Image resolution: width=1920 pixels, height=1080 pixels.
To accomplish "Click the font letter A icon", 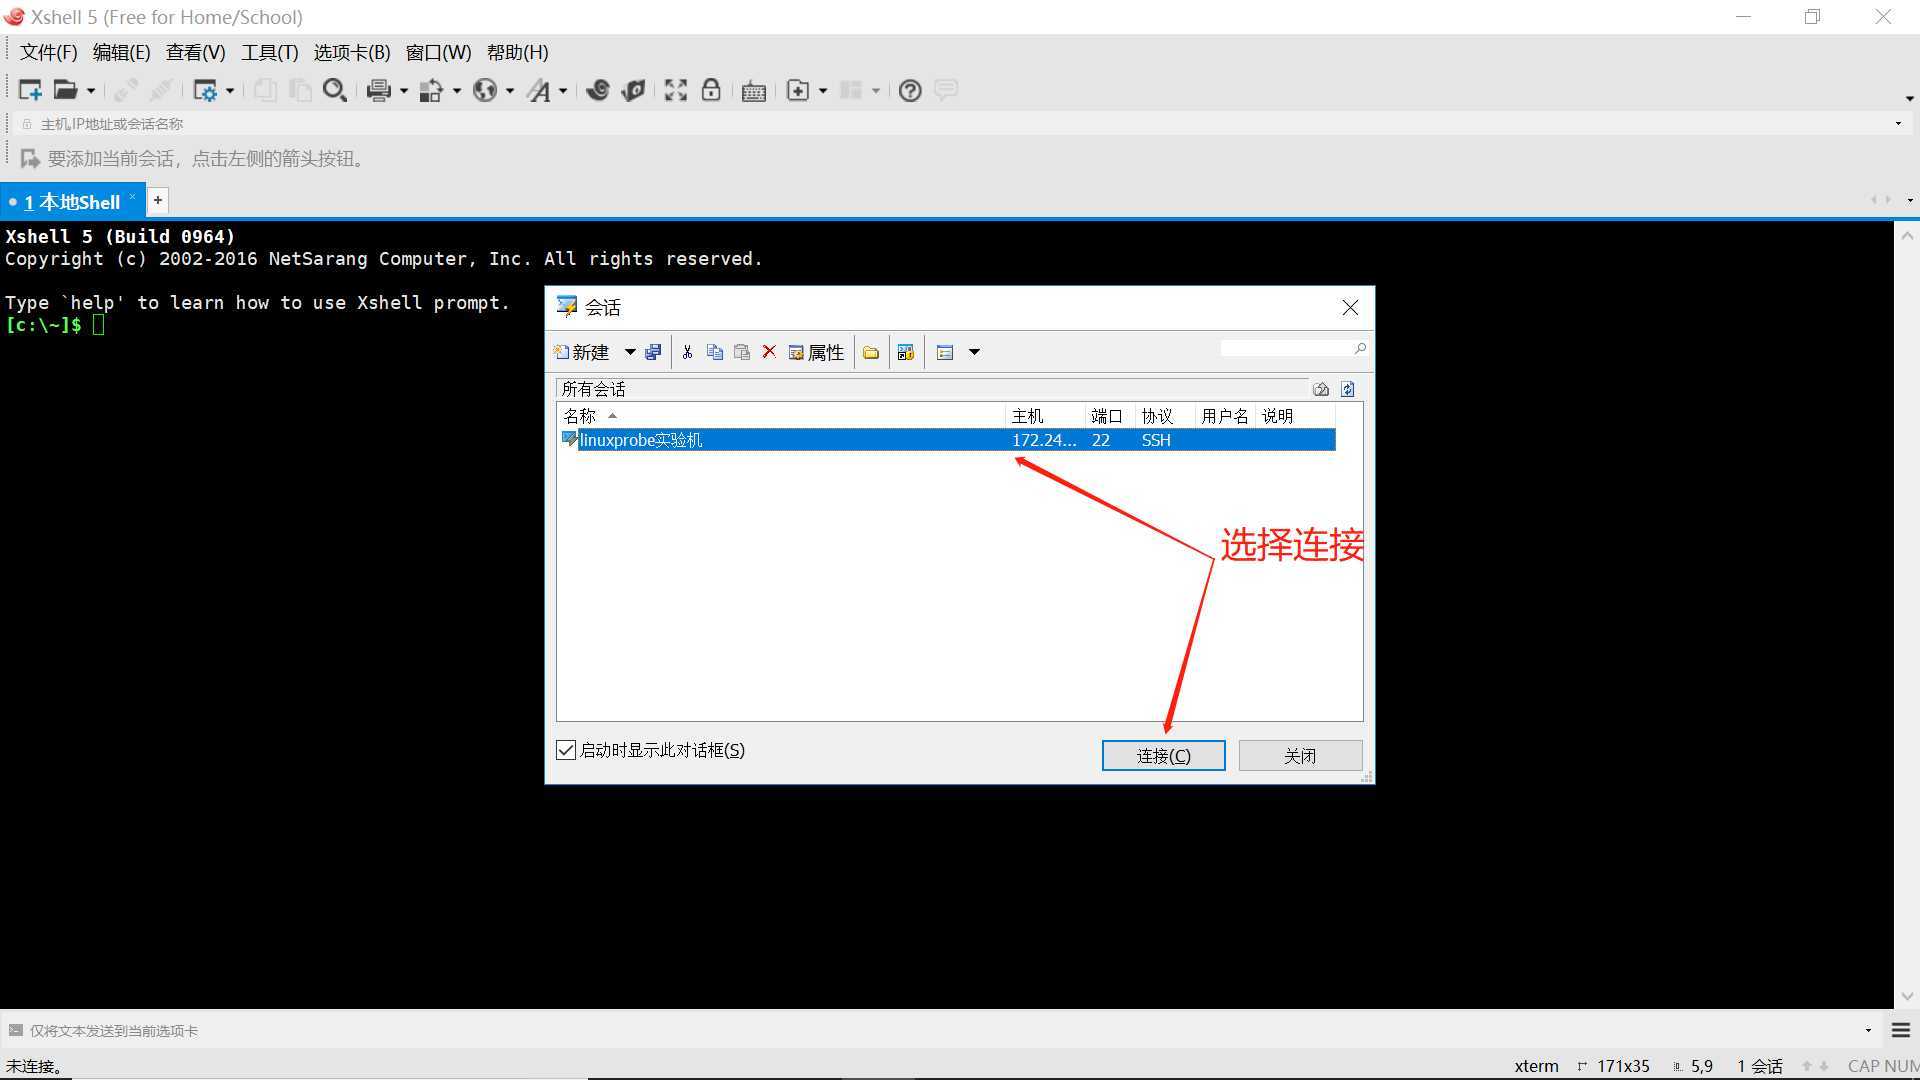I will [x=540, y=90].
